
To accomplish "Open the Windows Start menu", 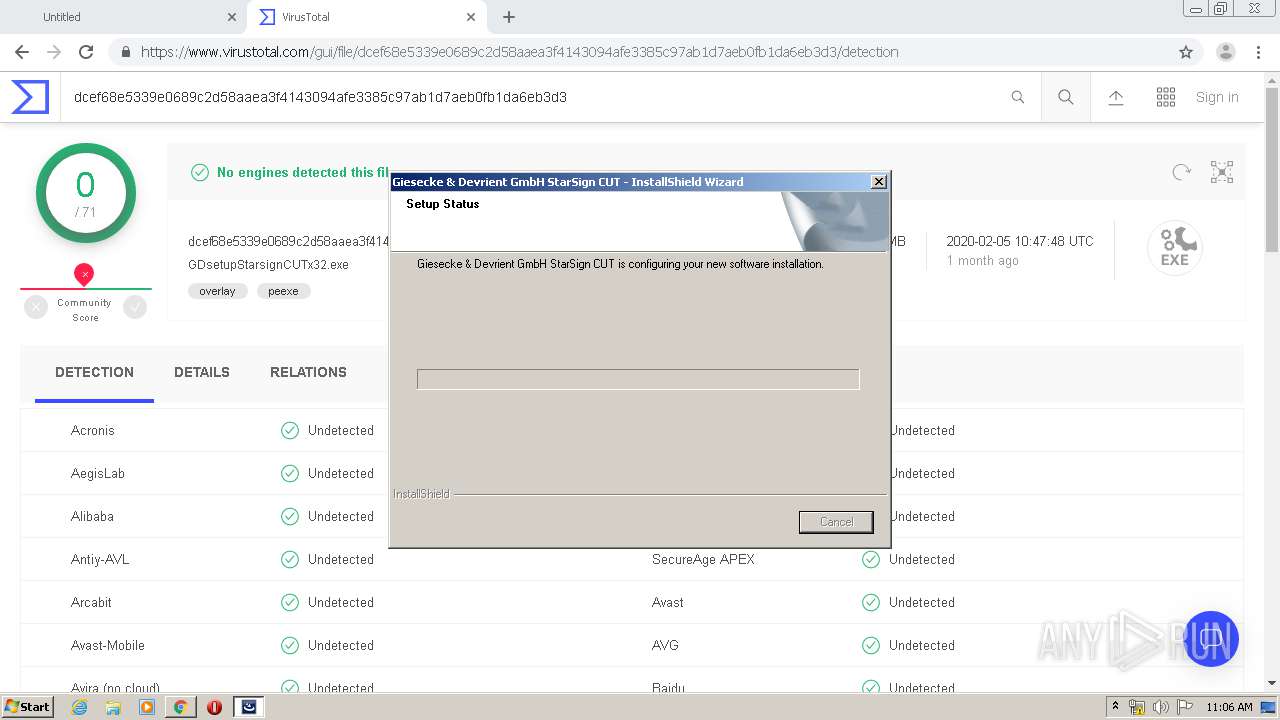I will point(28,706).
